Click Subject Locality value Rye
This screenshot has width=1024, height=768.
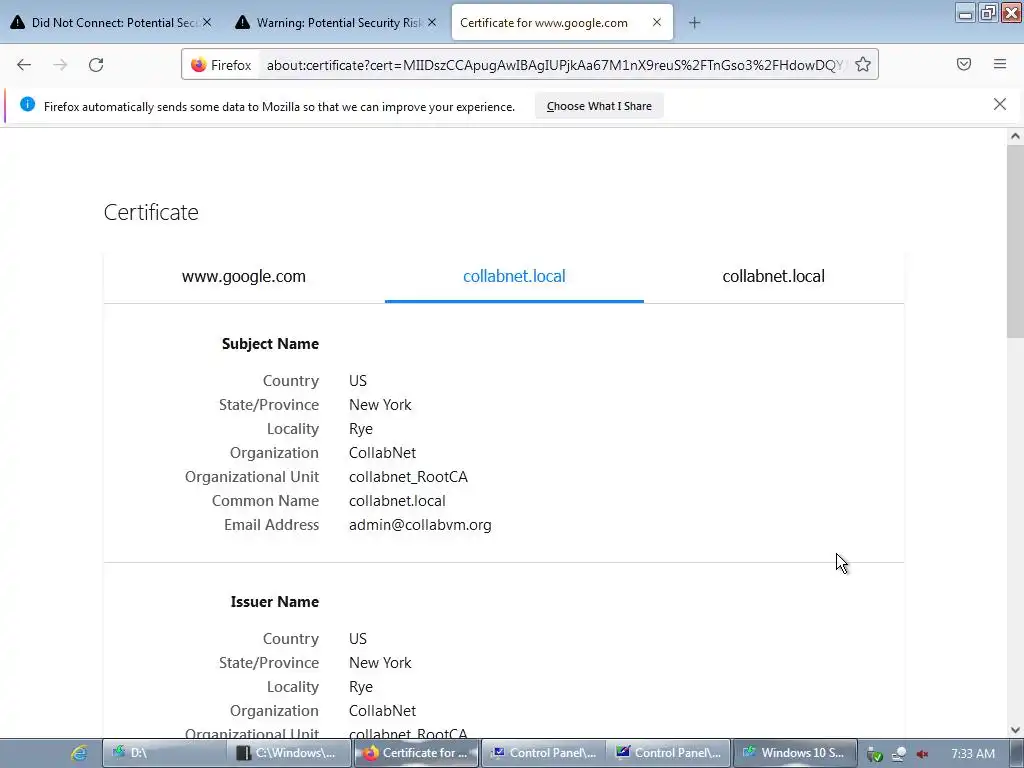pos(360,429)
